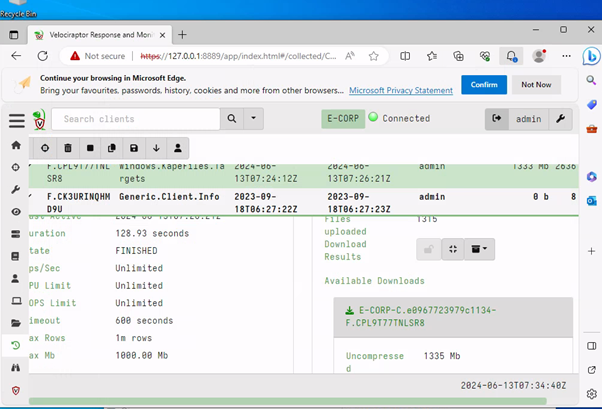
Task: Select the Windows.KapeFiles.Targets row
Action: click(x=303, y=176)
